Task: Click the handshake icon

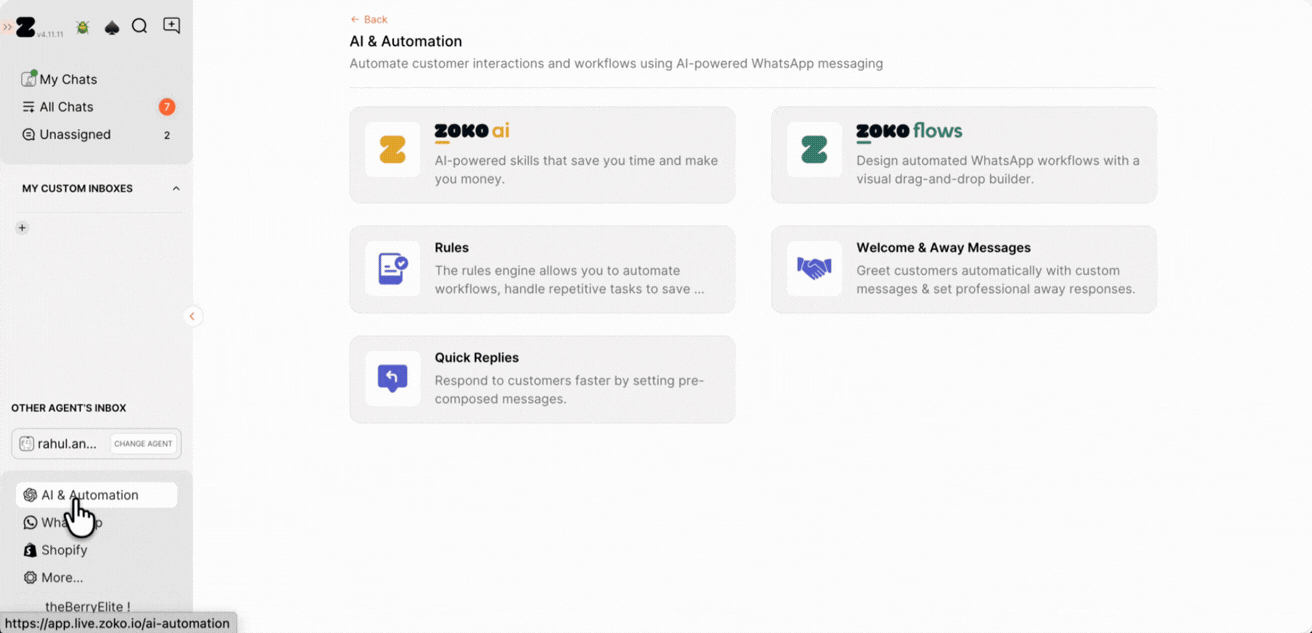Action: tap(814, 268)
